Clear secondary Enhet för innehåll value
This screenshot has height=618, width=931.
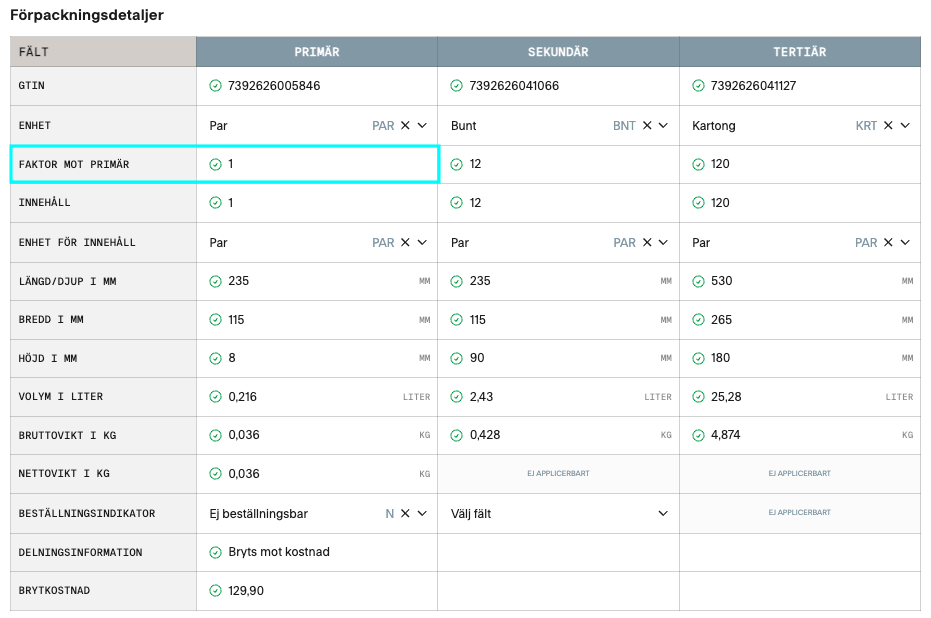click(647, 243)
